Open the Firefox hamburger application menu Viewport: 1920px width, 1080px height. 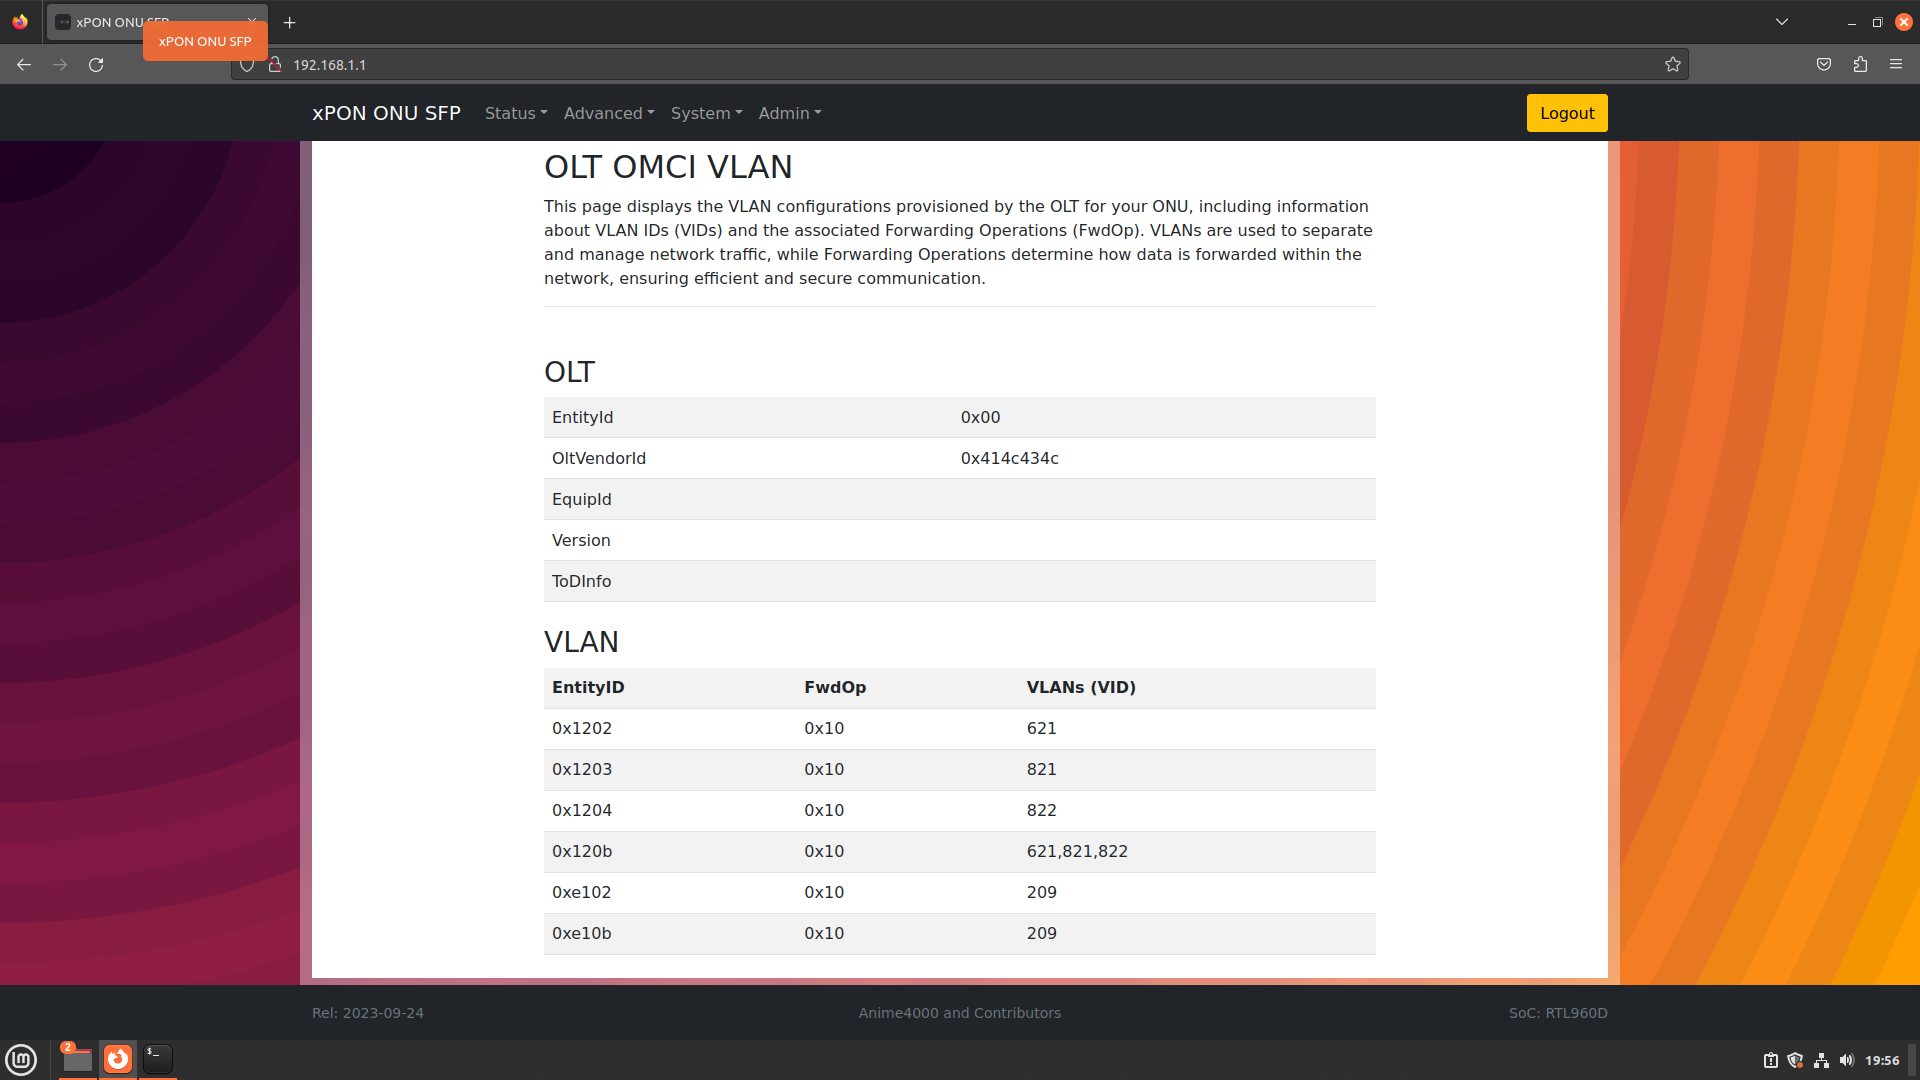1896,65
